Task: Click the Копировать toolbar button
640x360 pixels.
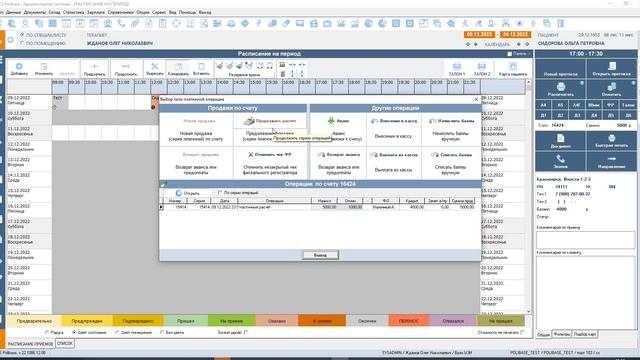Action: 178,69
